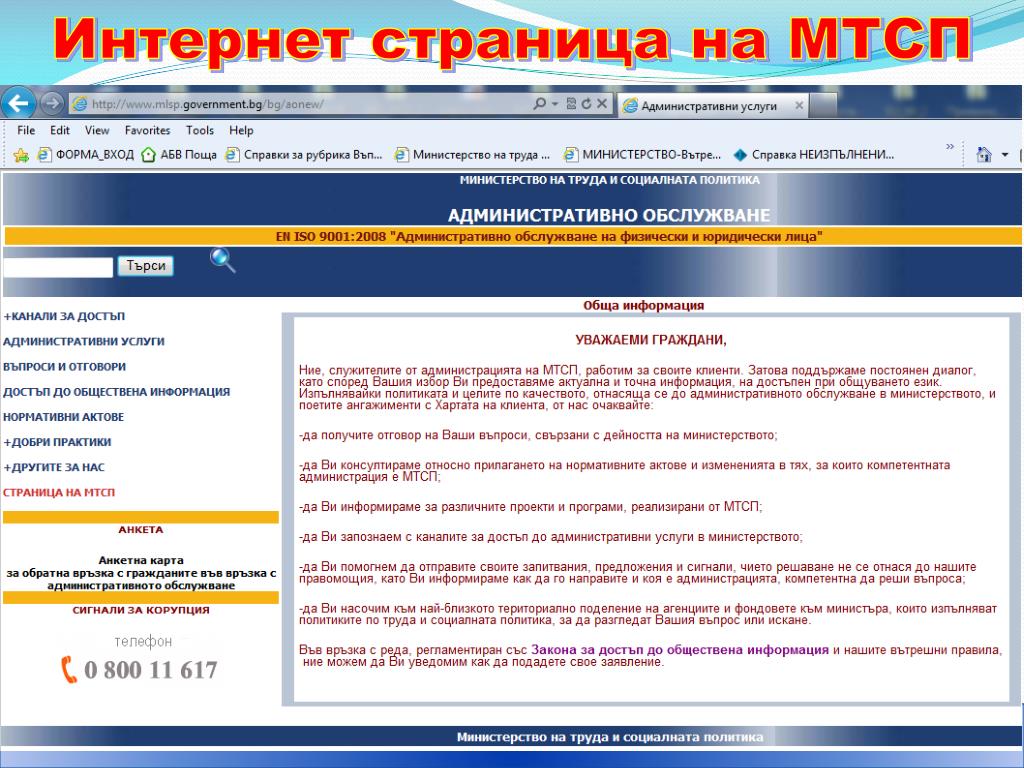Click the Home icon in command bar
The width and height of the screenshot is (1024, 768).
(984, 155)
